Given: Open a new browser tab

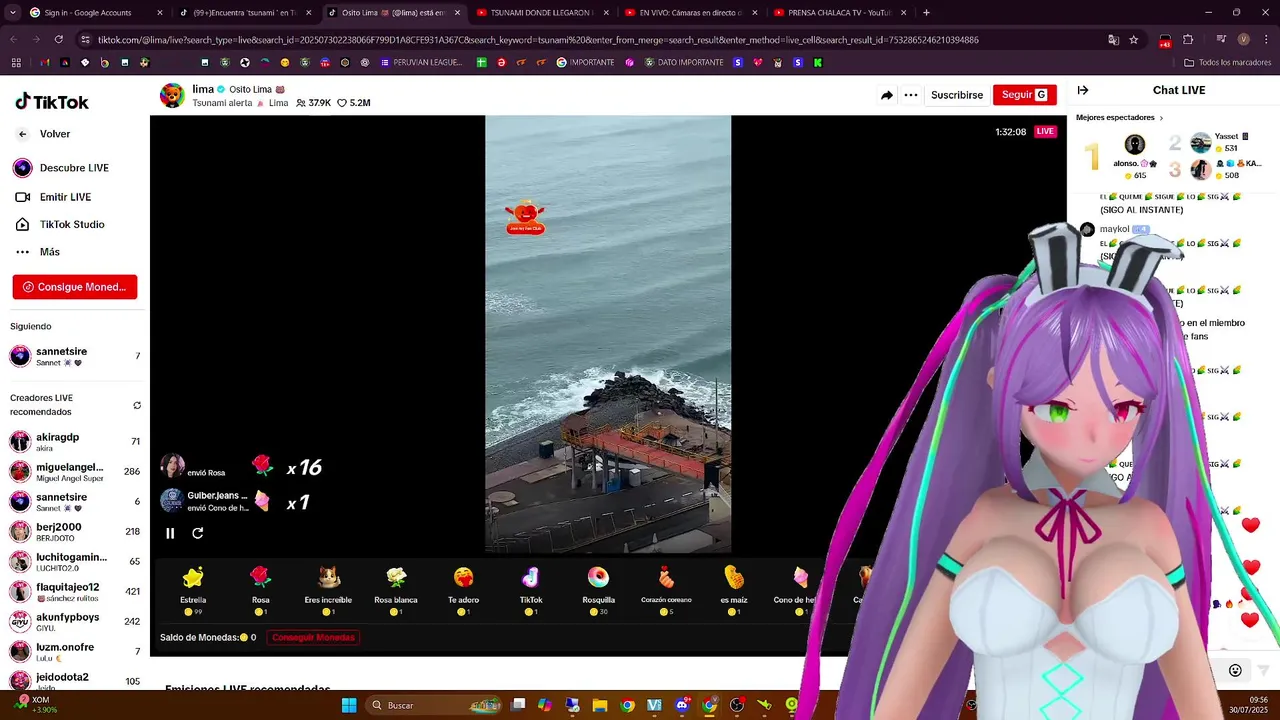Looking at the screenshot, I should [926, 13].
